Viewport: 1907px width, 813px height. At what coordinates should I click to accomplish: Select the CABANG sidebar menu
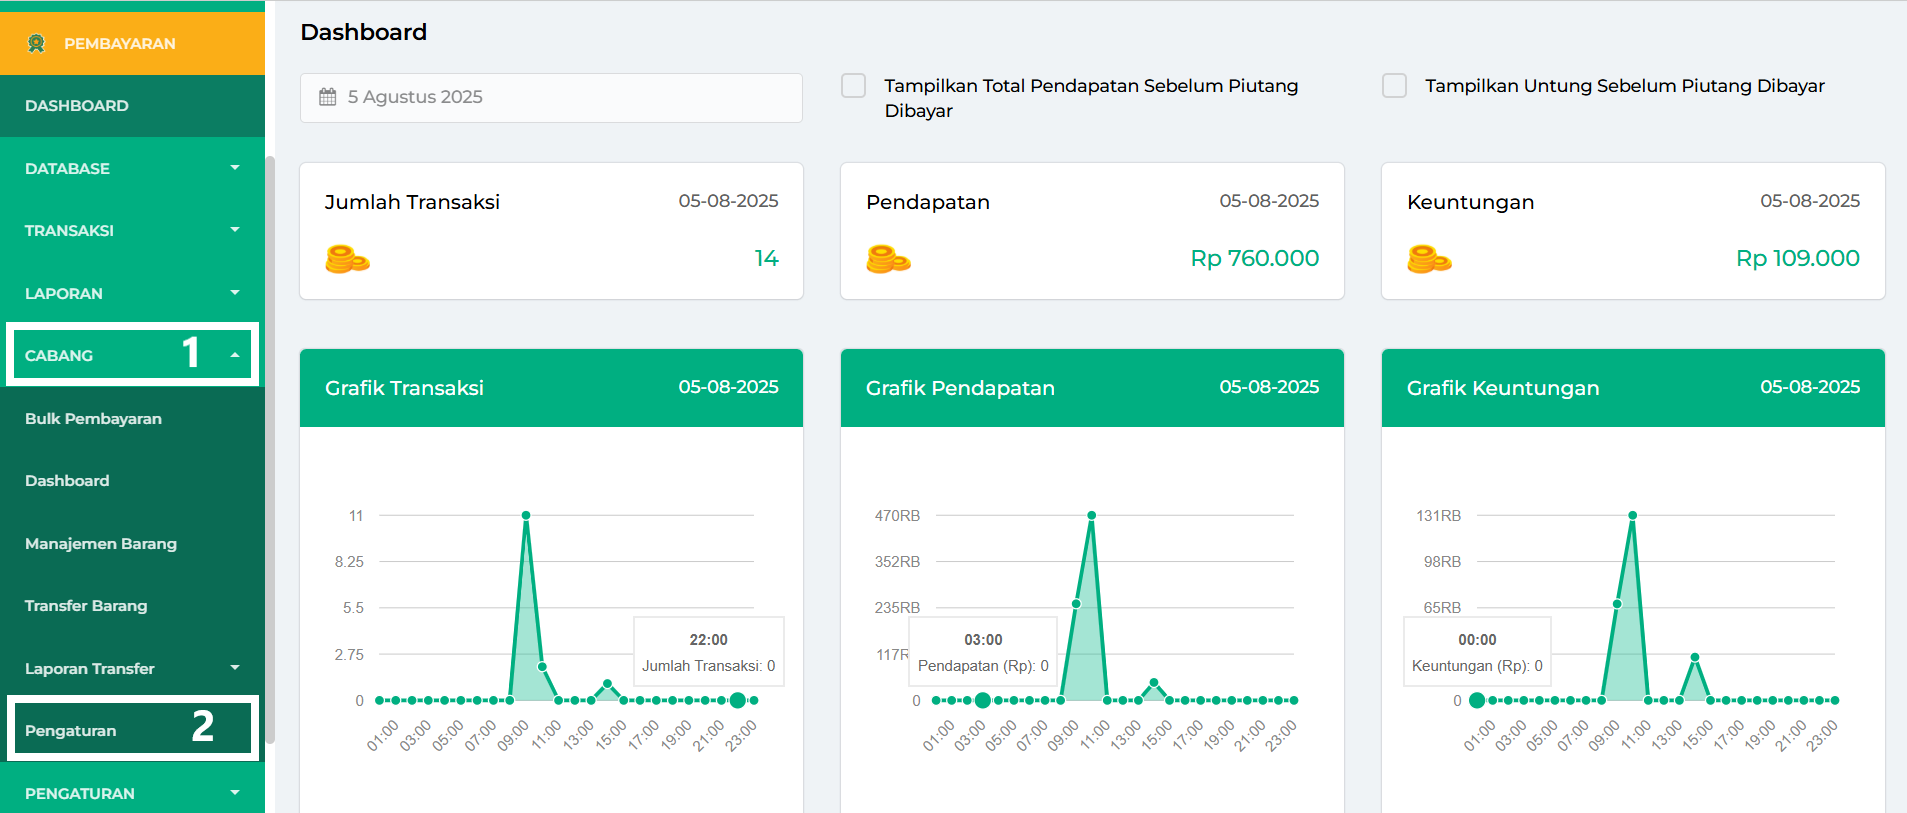click(x=132, y=355)
